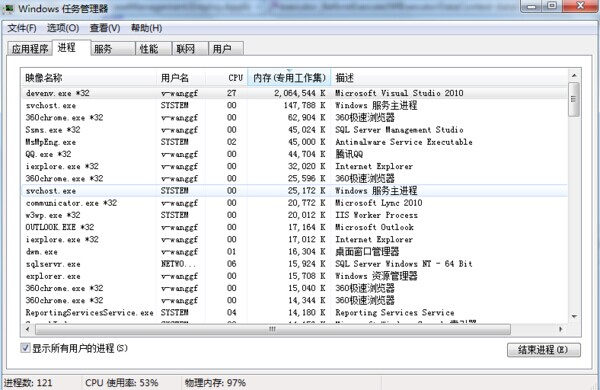Click the vertical scrollbar thumb
This screenshot has width=600, height=390.
(x=574, y=99)
